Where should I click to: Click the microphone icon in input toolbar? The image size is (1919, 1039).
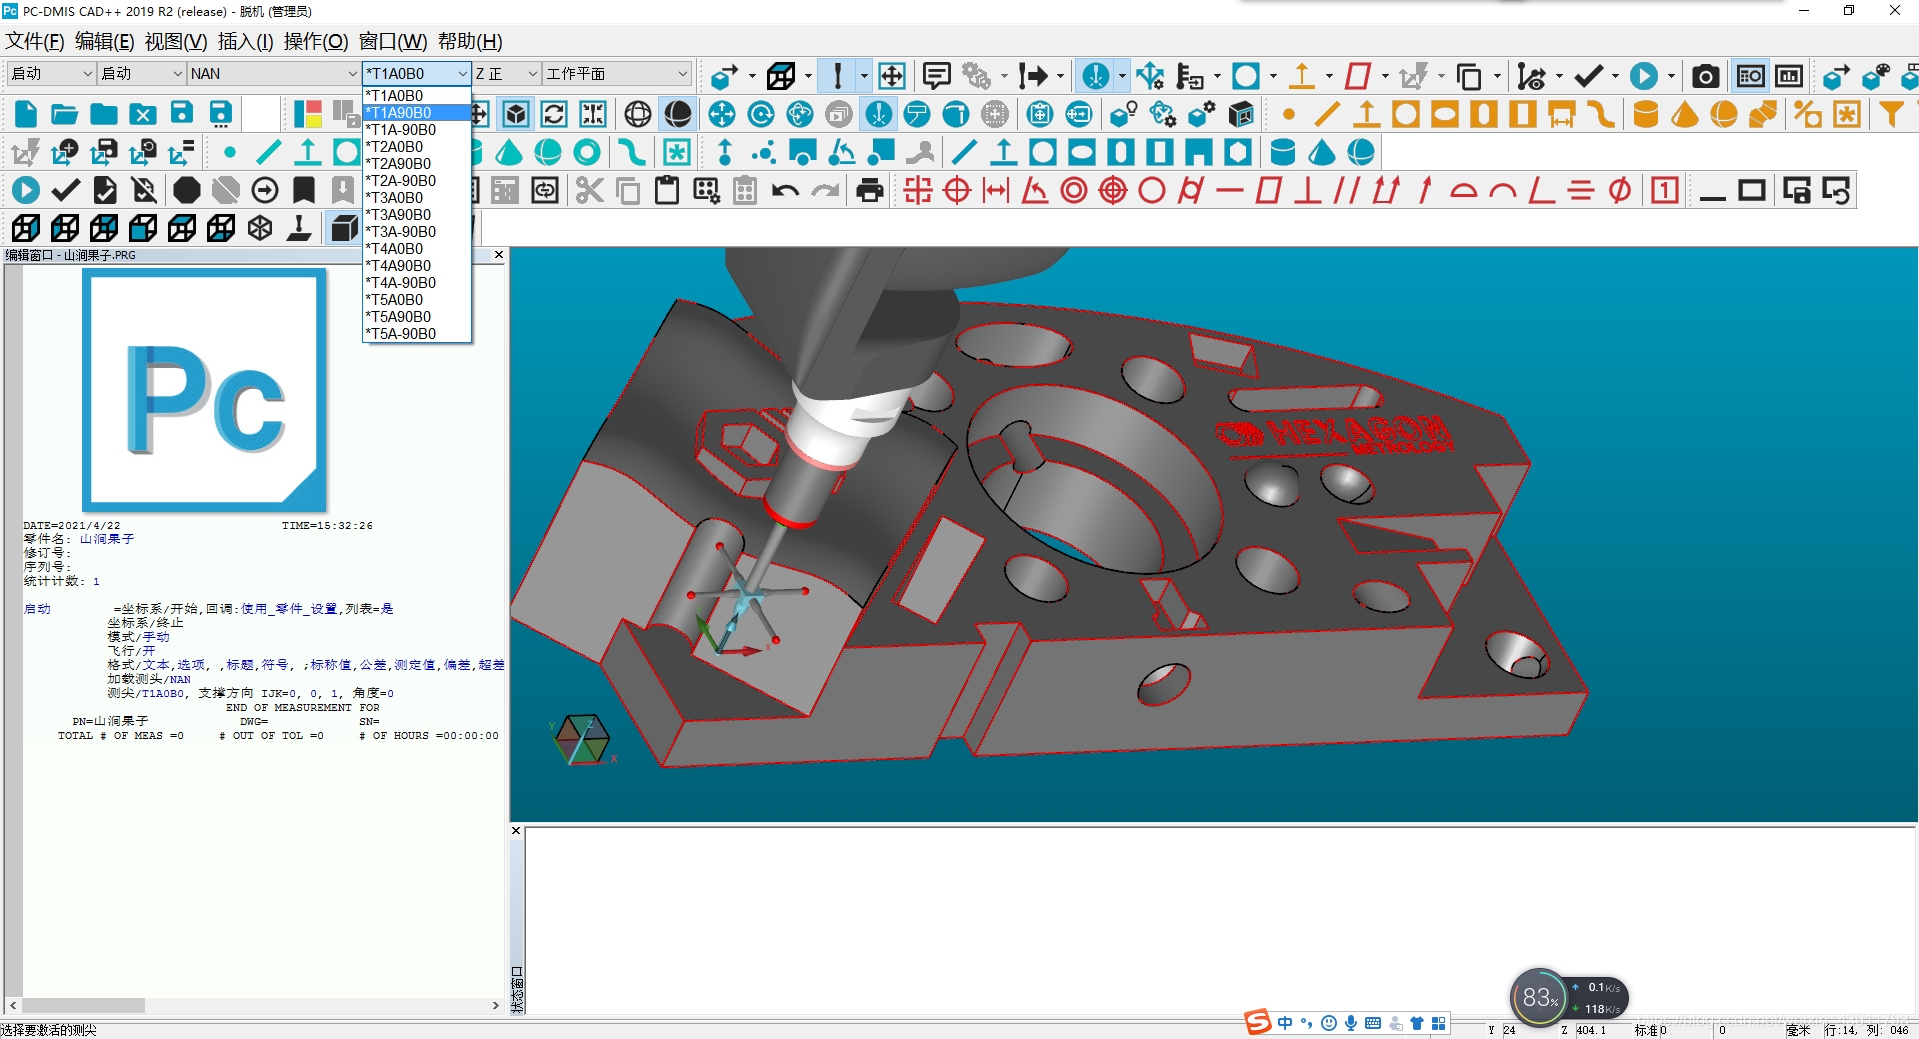pos(1351,1022)
